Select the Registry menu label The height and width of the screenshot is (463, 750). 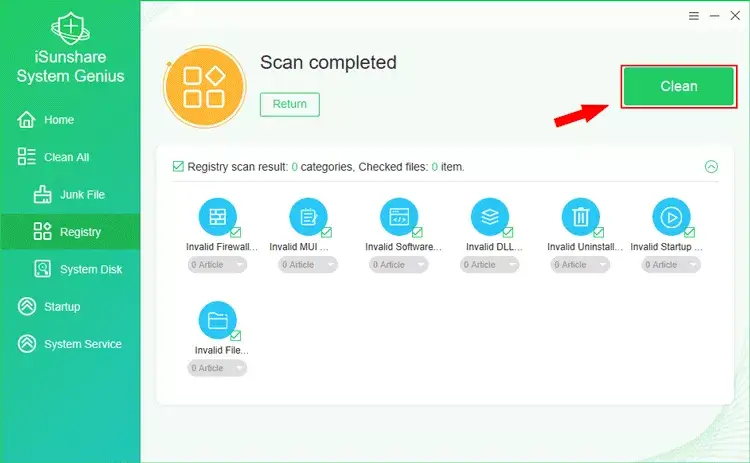click(80, 232)
